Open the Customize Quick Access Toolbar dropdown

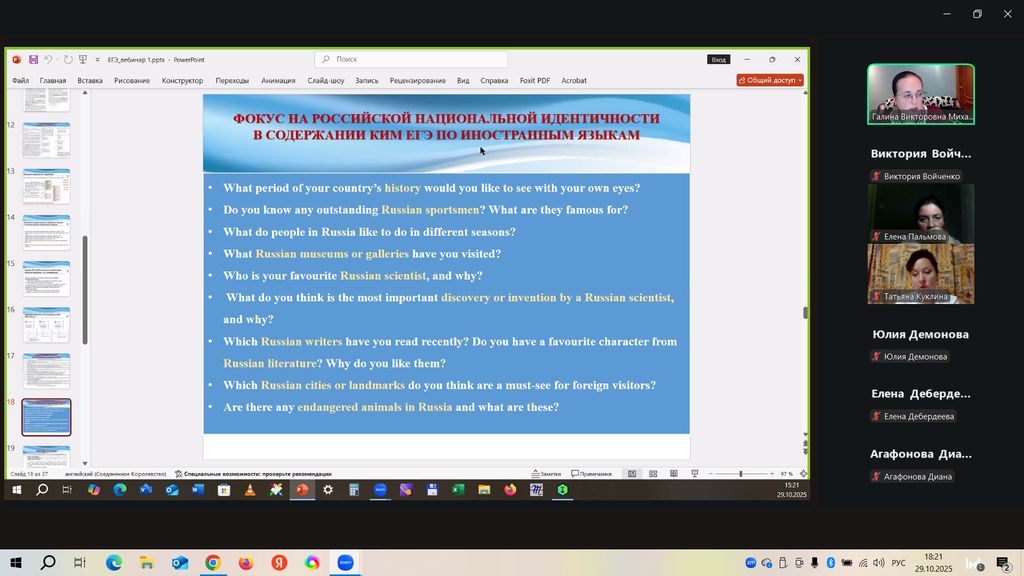[x=97, y=60]
